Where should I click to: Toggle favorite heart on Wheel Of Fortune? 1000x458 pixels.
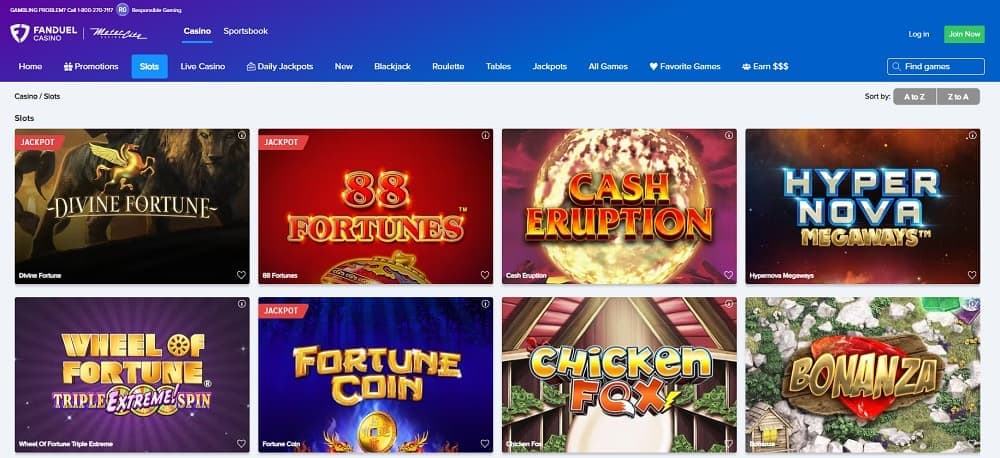click(x=241, y=443)
